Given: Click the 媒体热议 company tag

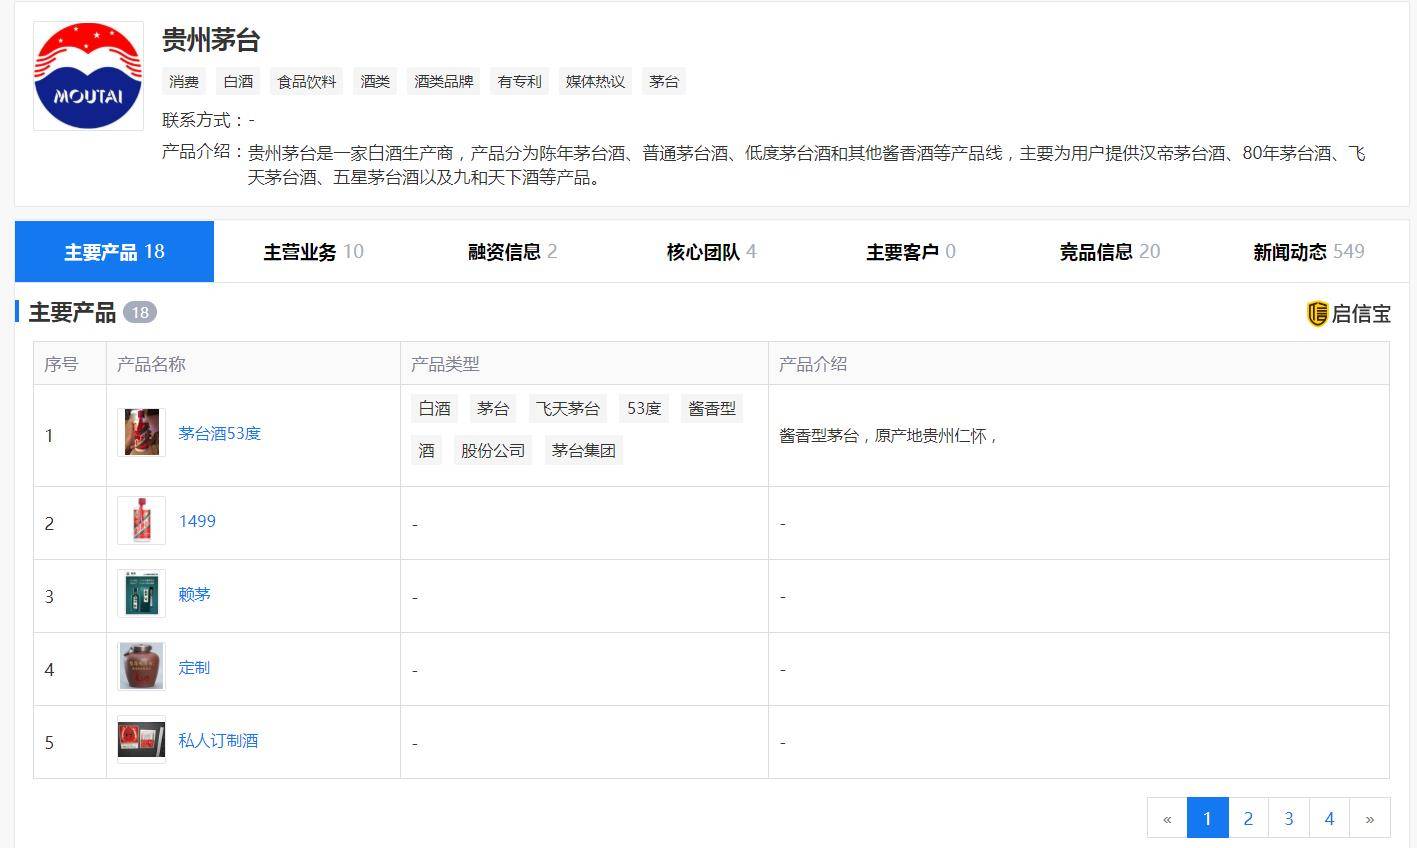Looking at the screenshot, I should (x=596, y=81).
